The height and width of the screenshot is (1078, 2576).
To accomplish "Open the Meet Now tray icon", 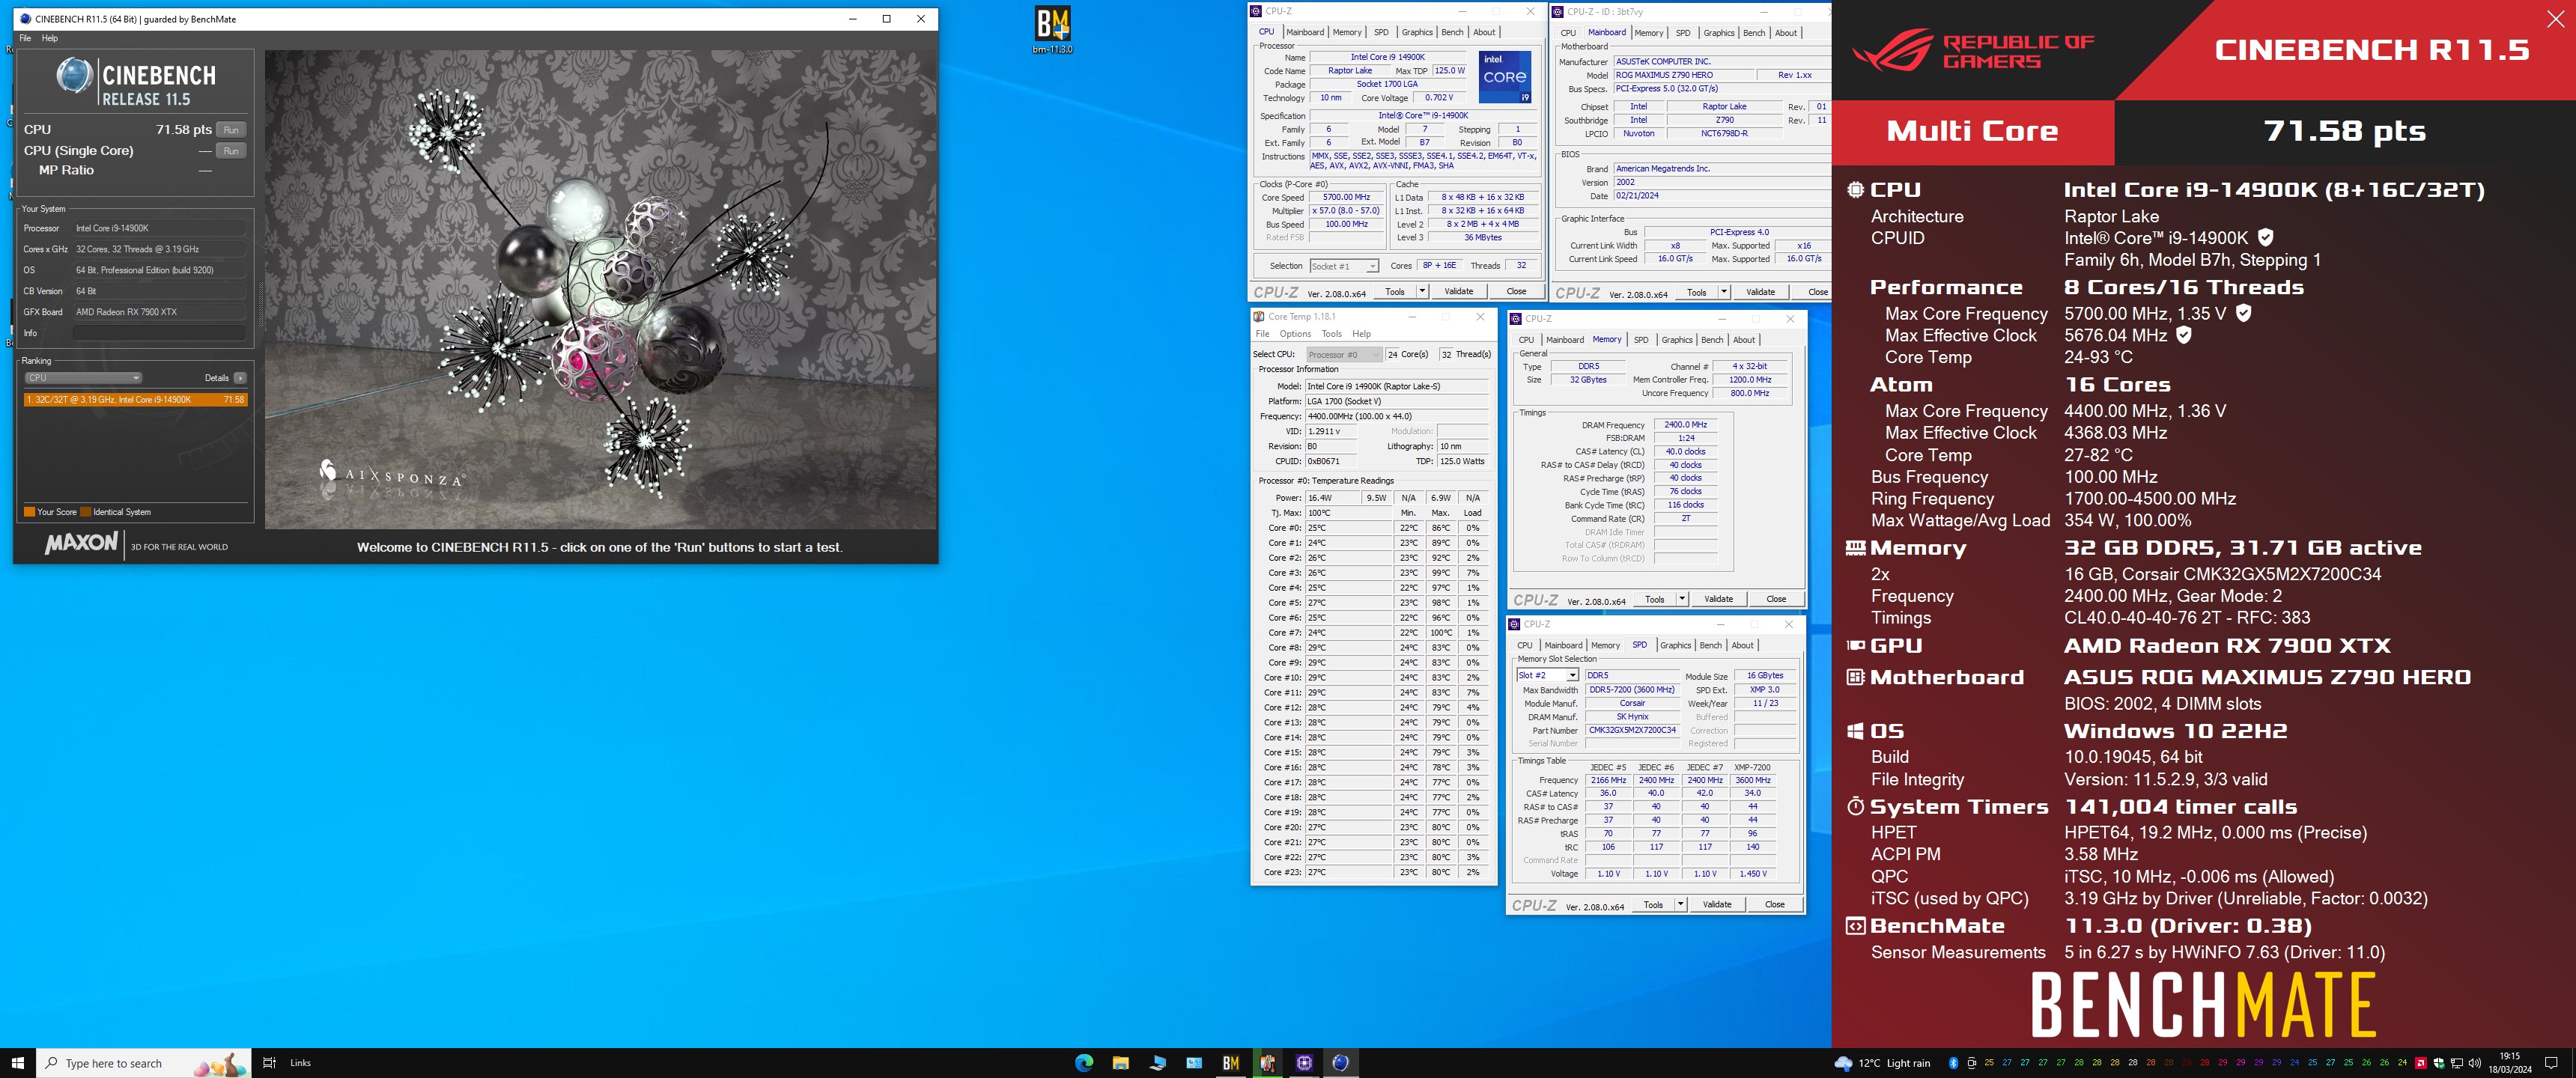I will click(1971, 1062).
